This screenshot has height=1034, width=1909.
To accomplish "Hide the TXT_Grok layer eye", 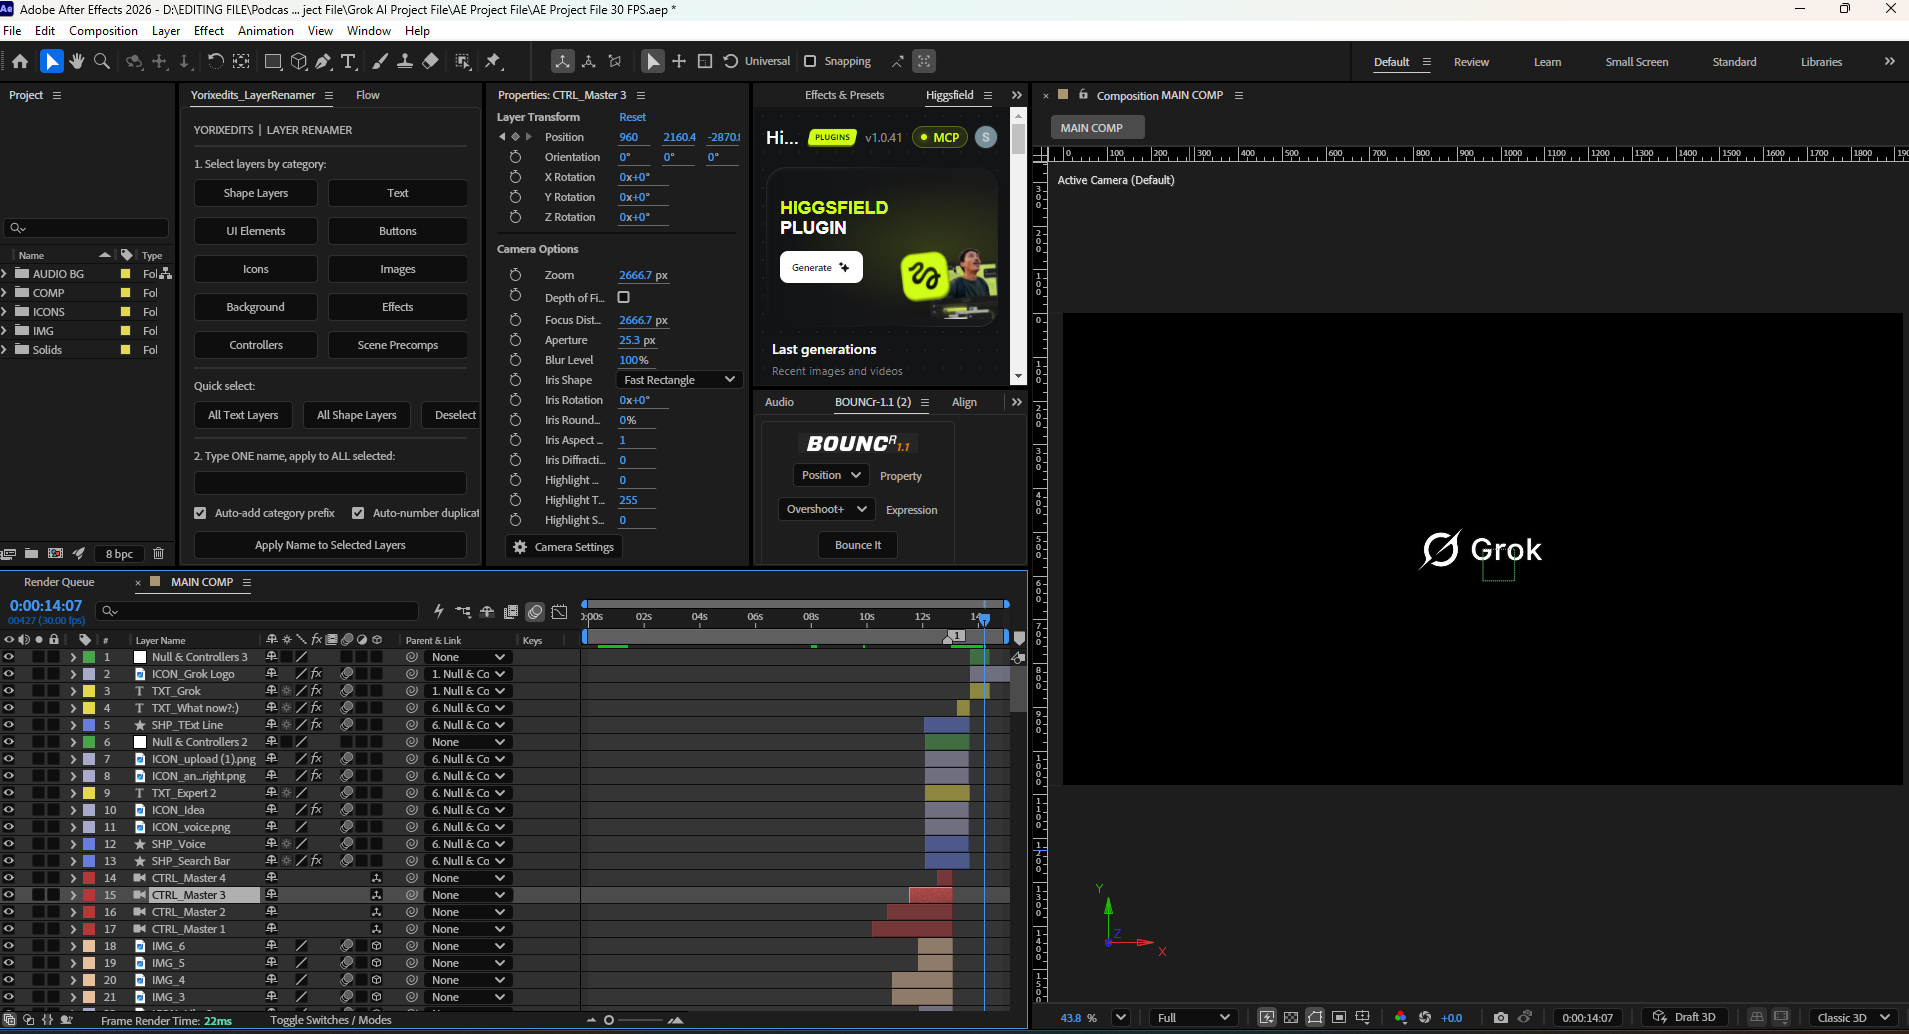I will 9,691.
